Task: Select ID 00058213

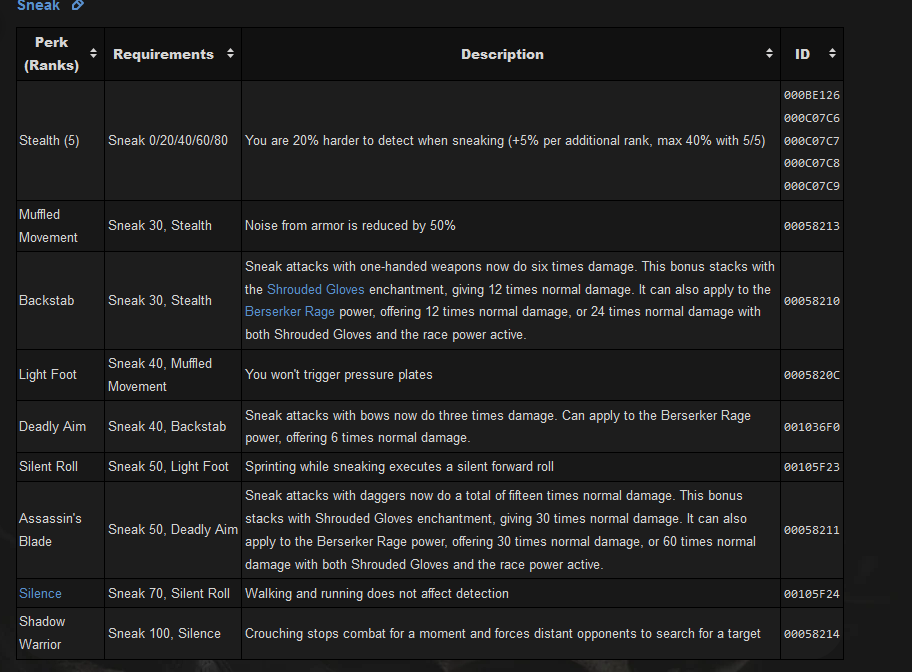Action: pos(811,226)
